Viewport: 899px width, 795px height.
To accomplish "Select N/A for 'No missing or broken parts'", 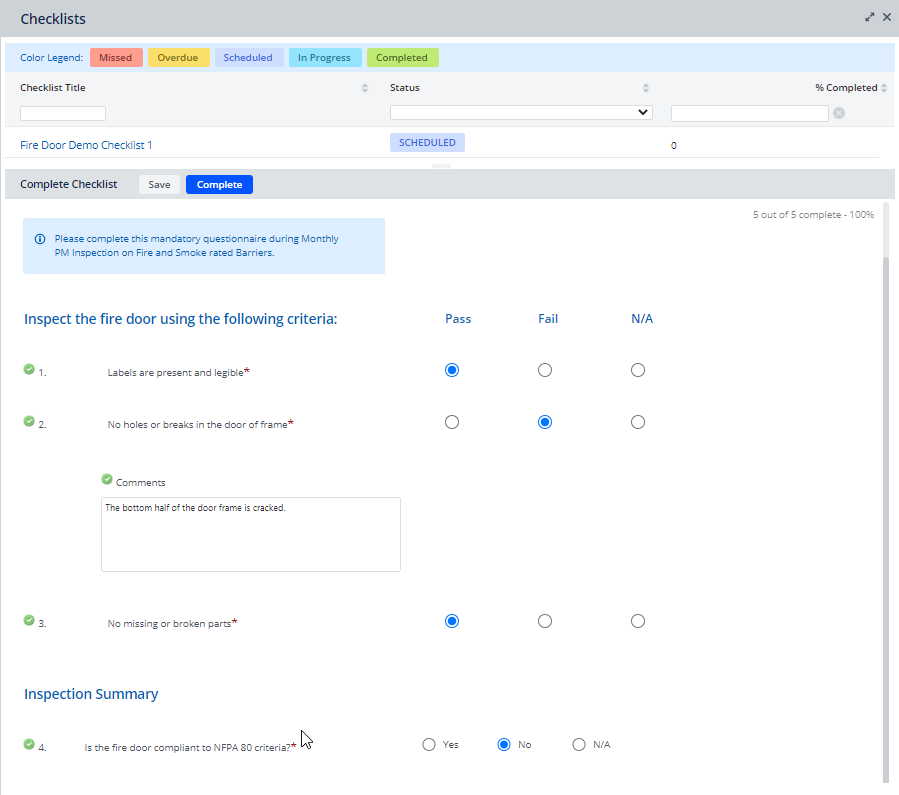I will (x=637, y=621).
